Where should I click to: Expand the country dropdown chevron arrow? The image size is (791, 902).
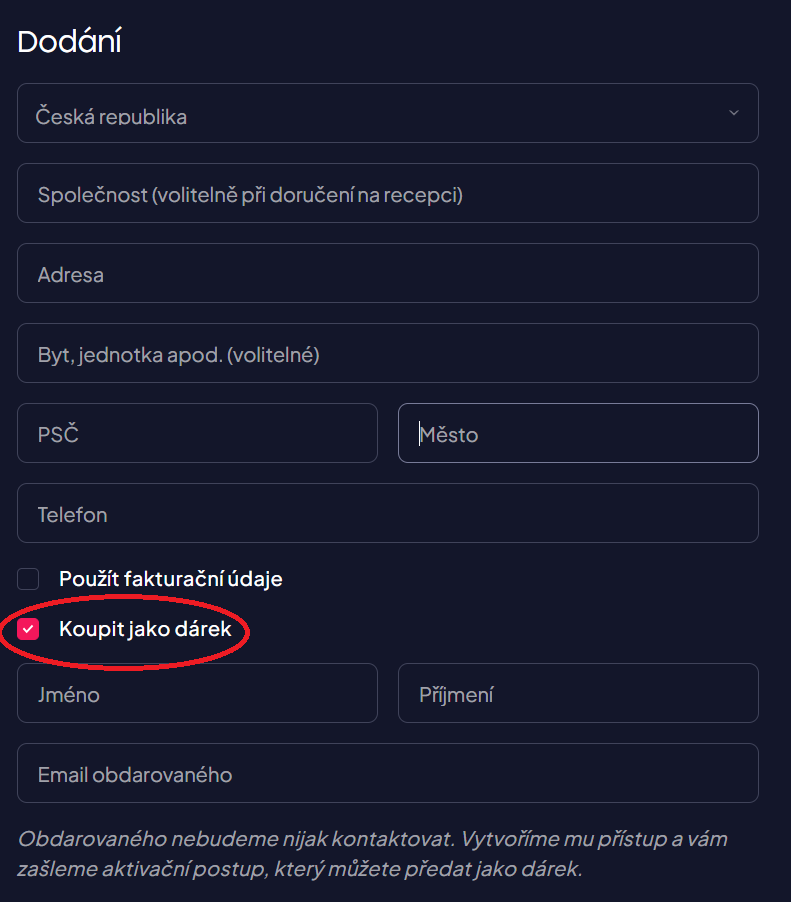[734, 113]
